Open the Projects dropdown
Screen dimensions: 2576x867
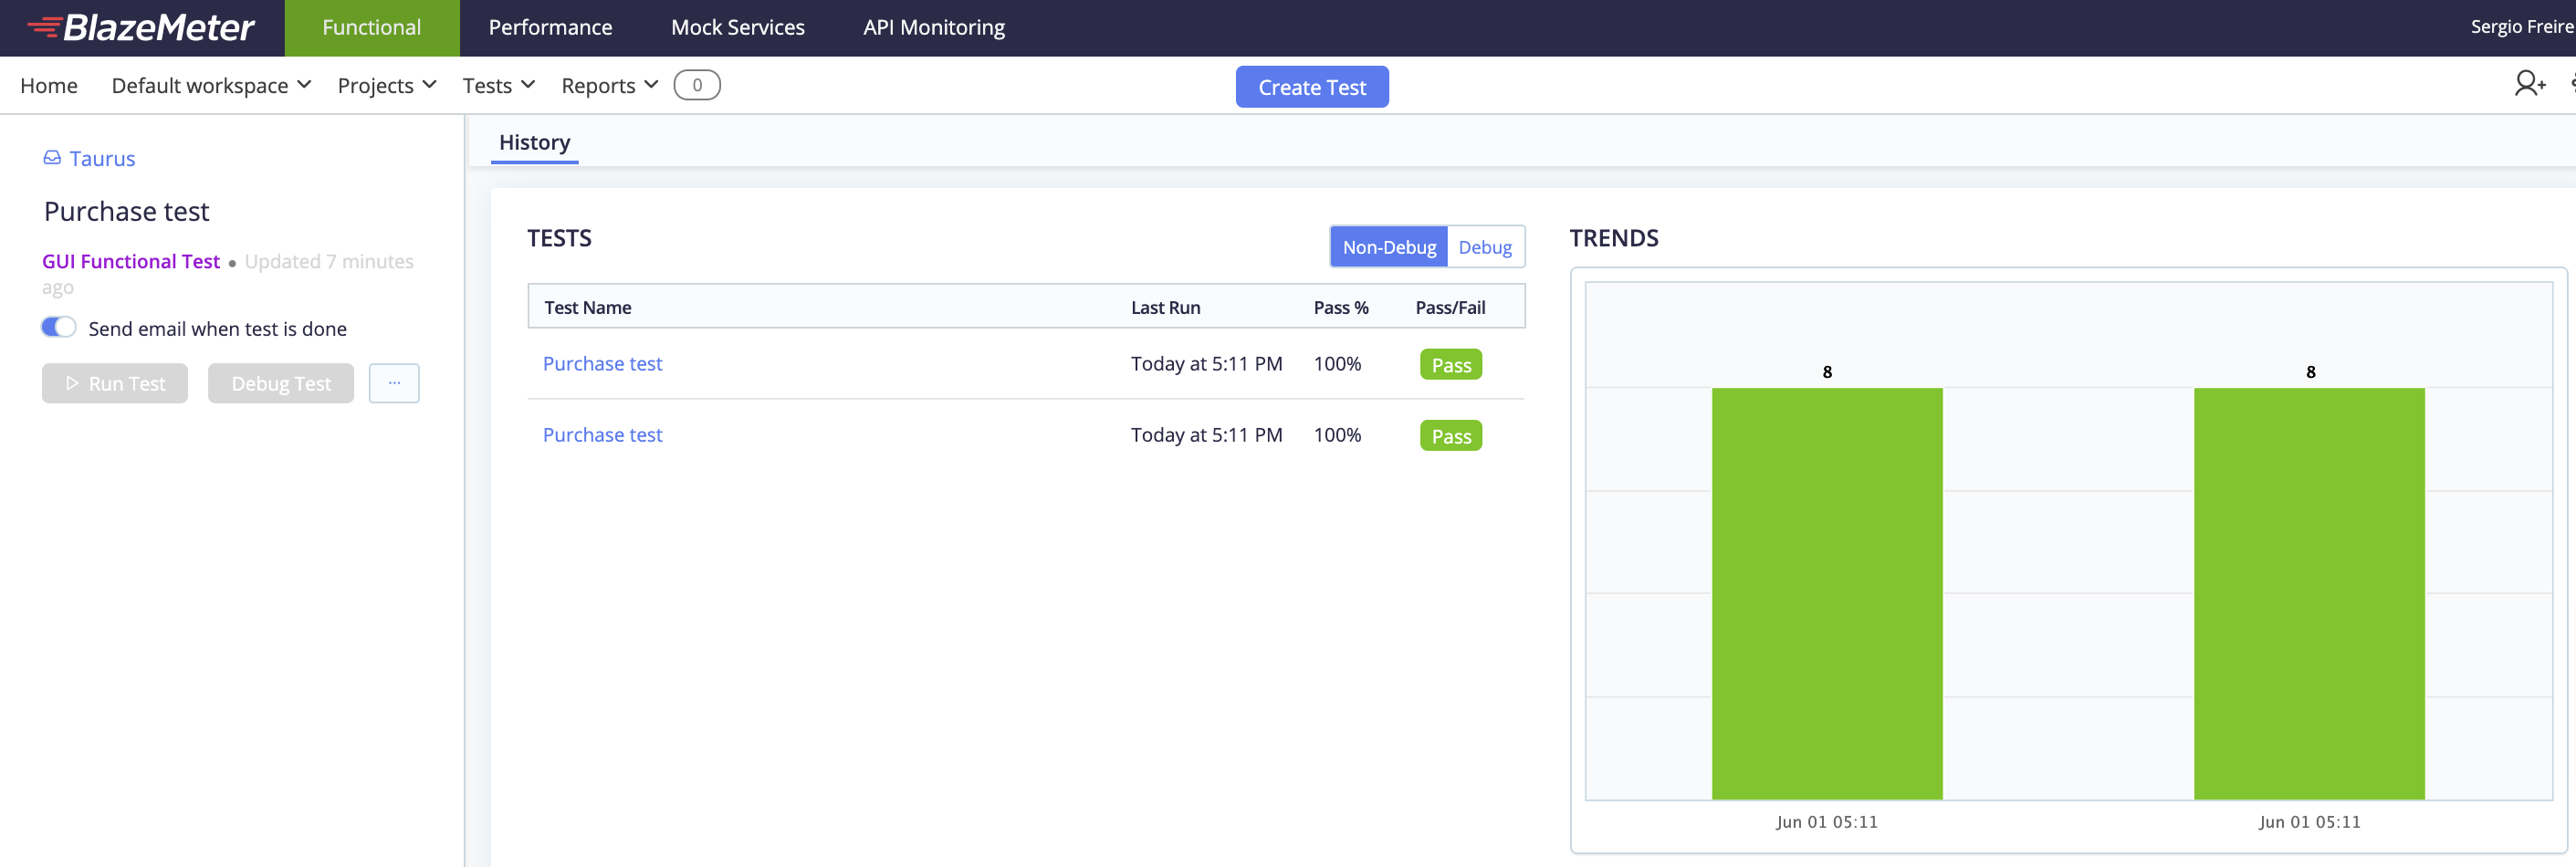387,85
